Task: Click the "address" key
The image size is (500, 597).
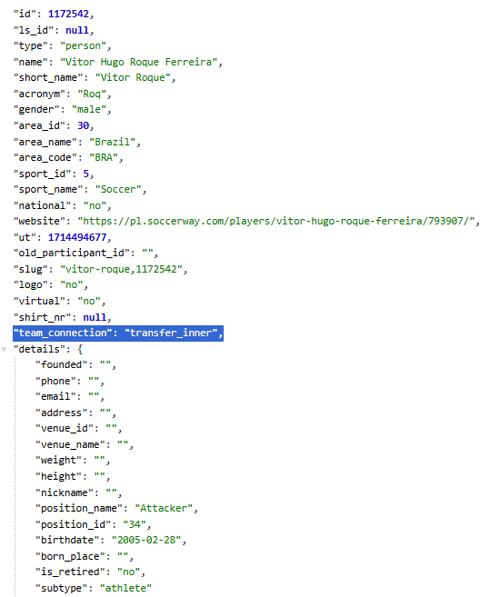Action: (x=61, y=413)
